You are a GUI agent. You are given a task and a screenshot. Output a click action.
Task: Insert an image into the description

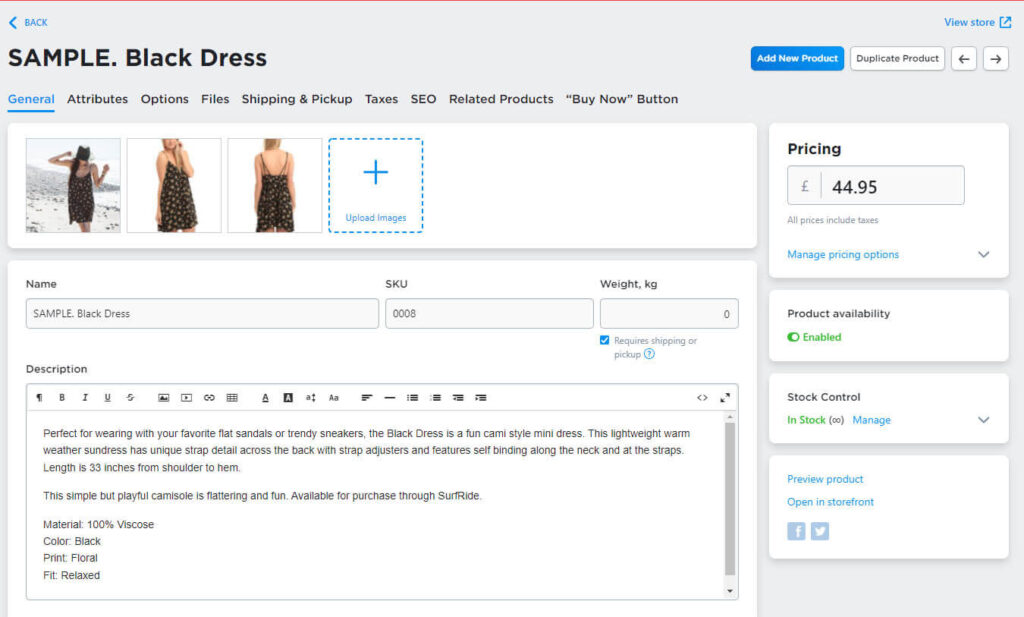coord(164,398)
